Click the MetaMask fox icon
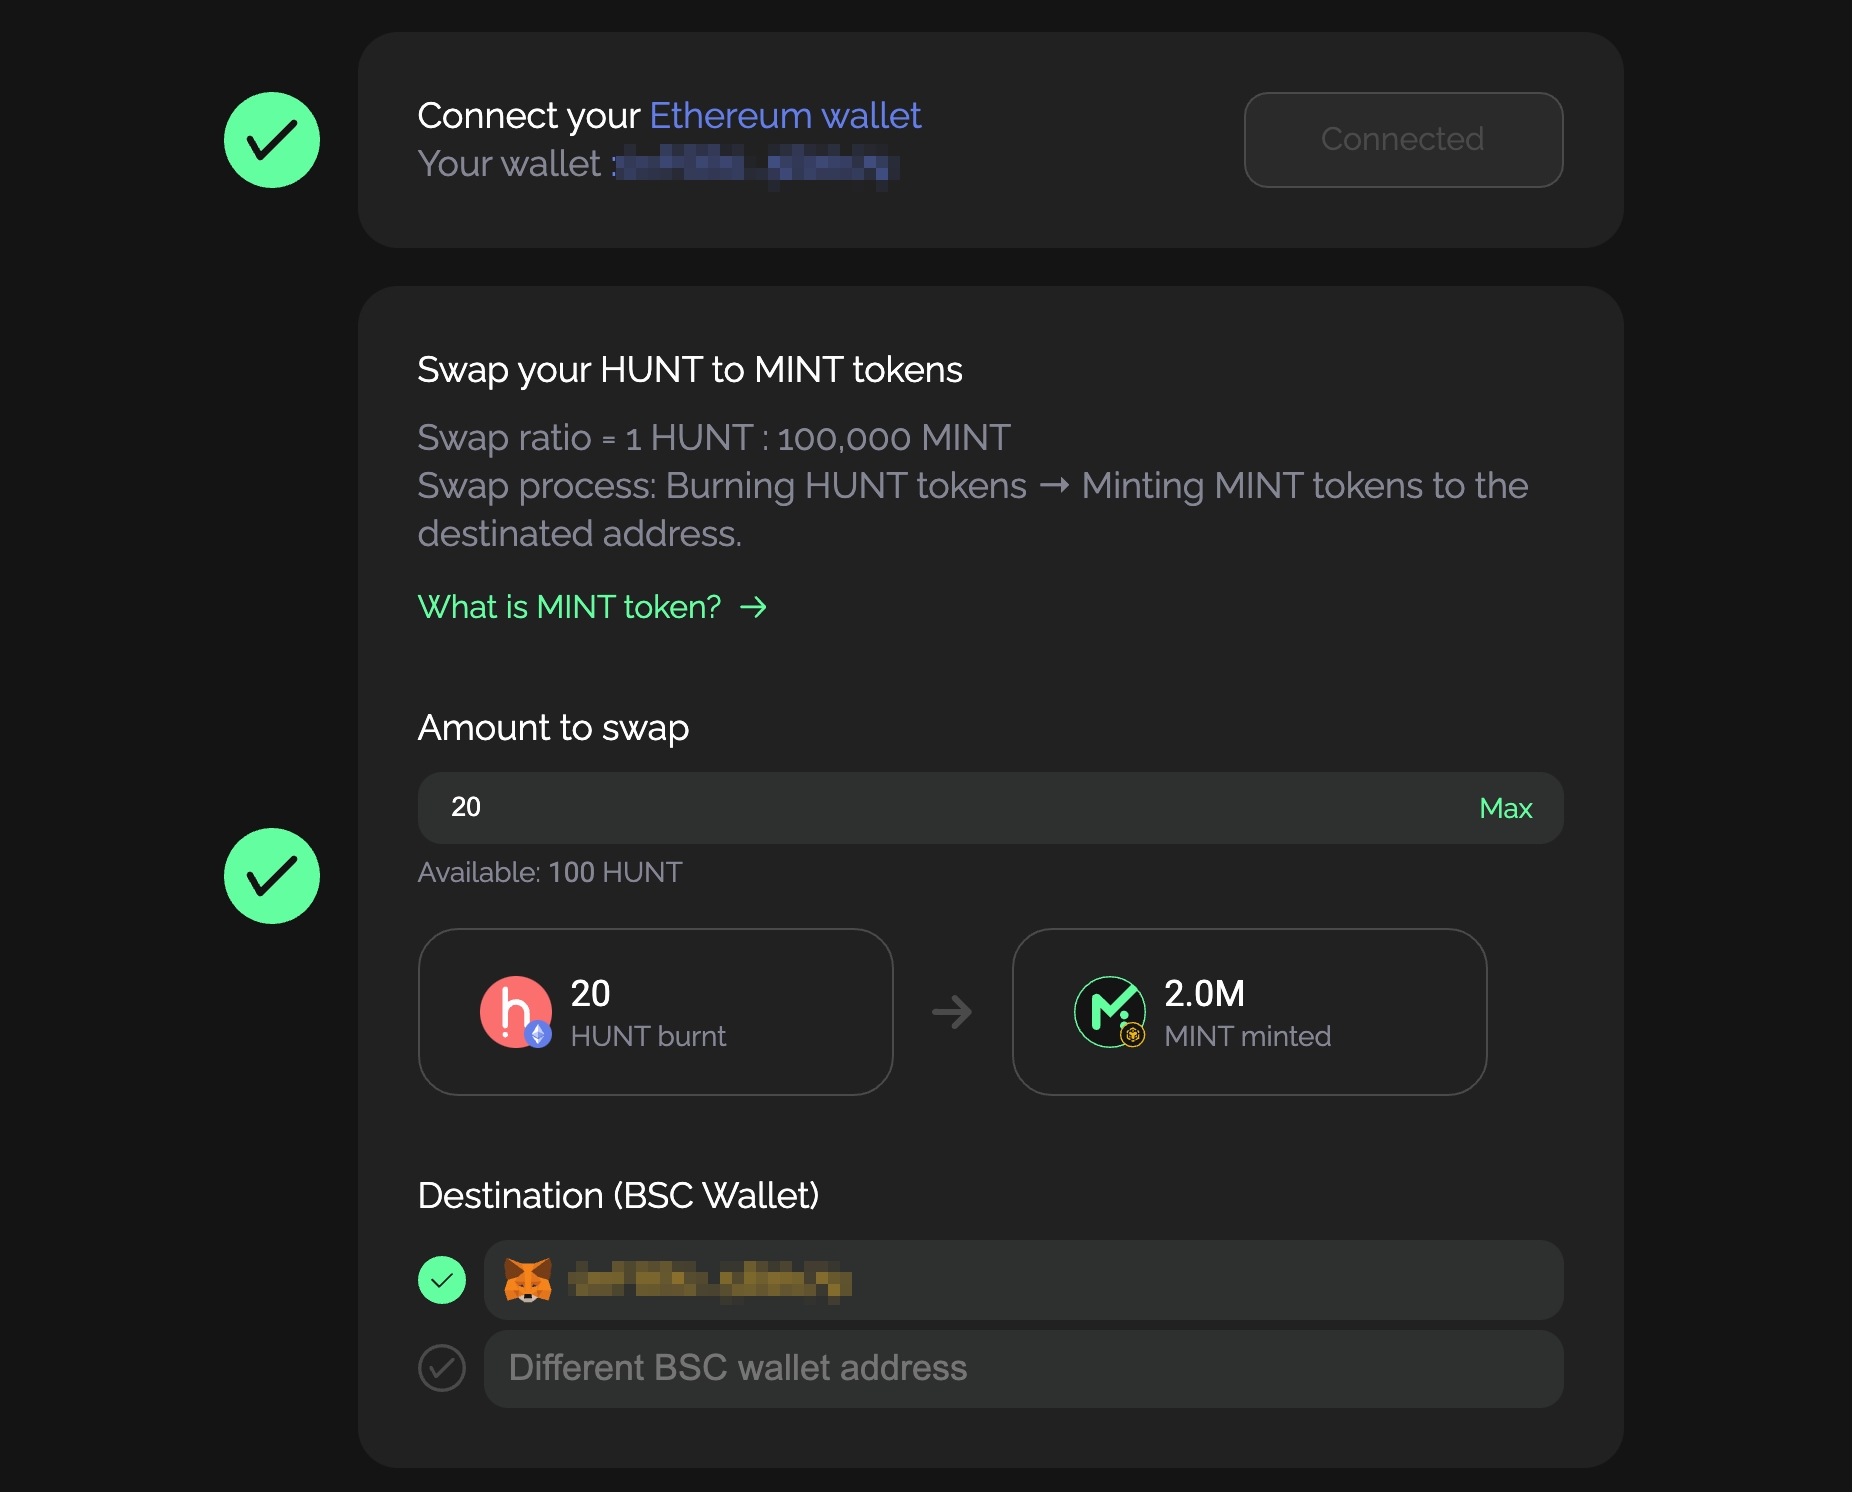The width and height of the screenshot is (1852, 1492). 528,1280
